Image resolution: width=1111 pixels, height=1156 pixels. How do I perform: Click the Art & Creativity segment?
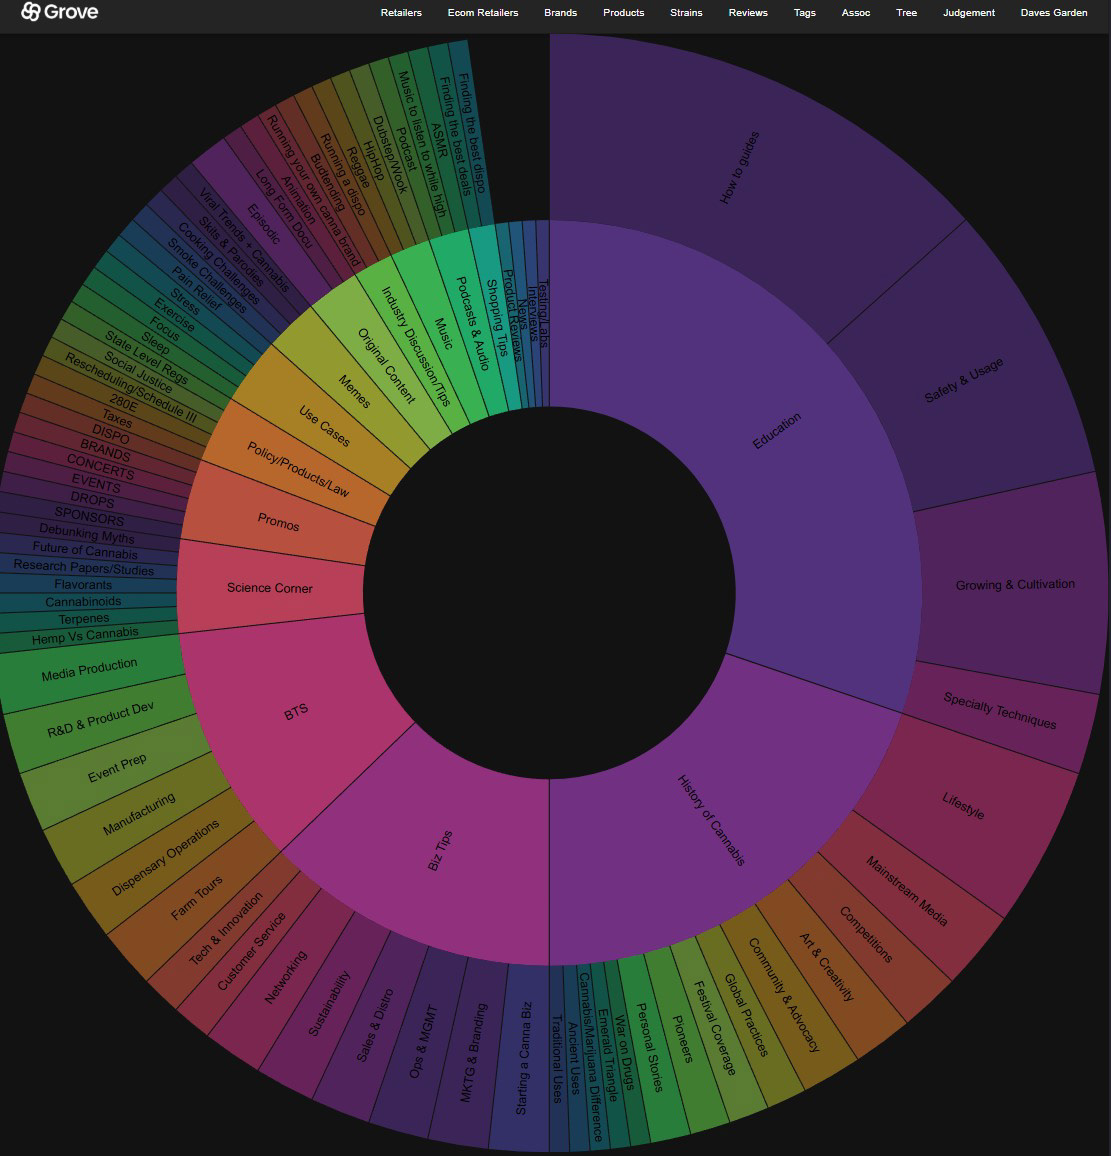click(x=826, y=967)
